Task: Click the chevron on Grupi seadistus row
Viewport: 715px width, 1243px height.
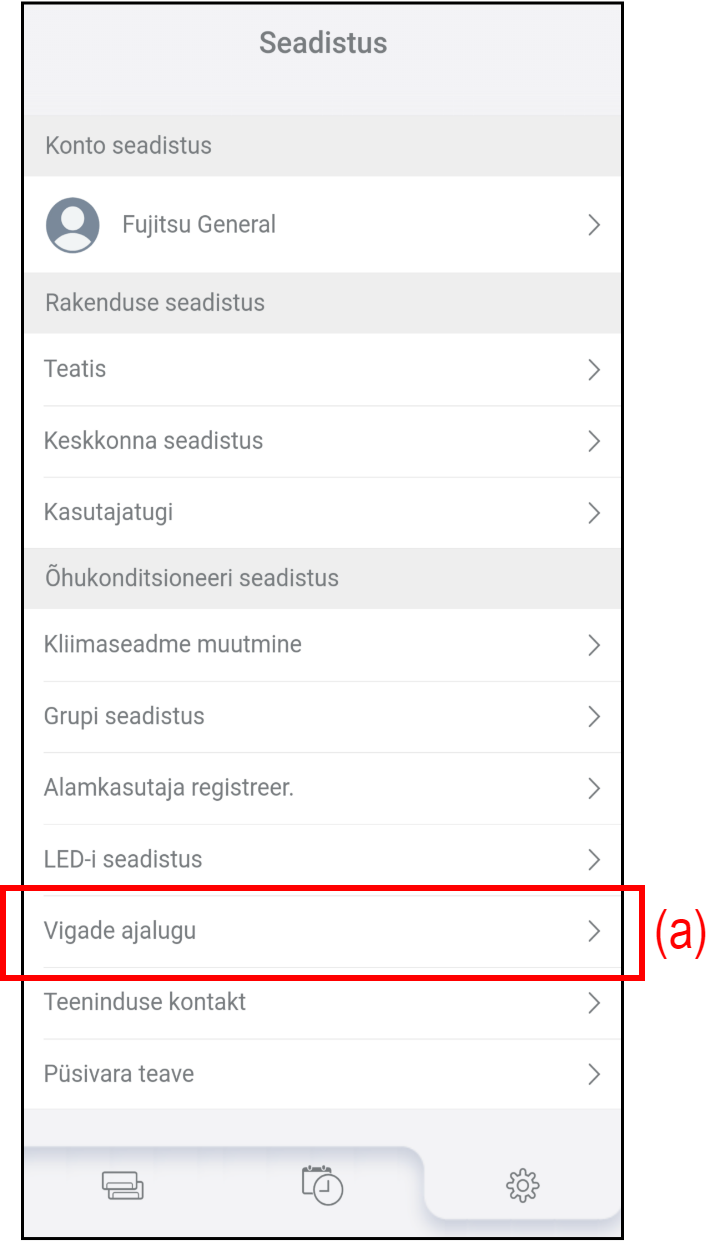Action: [594, 716]
